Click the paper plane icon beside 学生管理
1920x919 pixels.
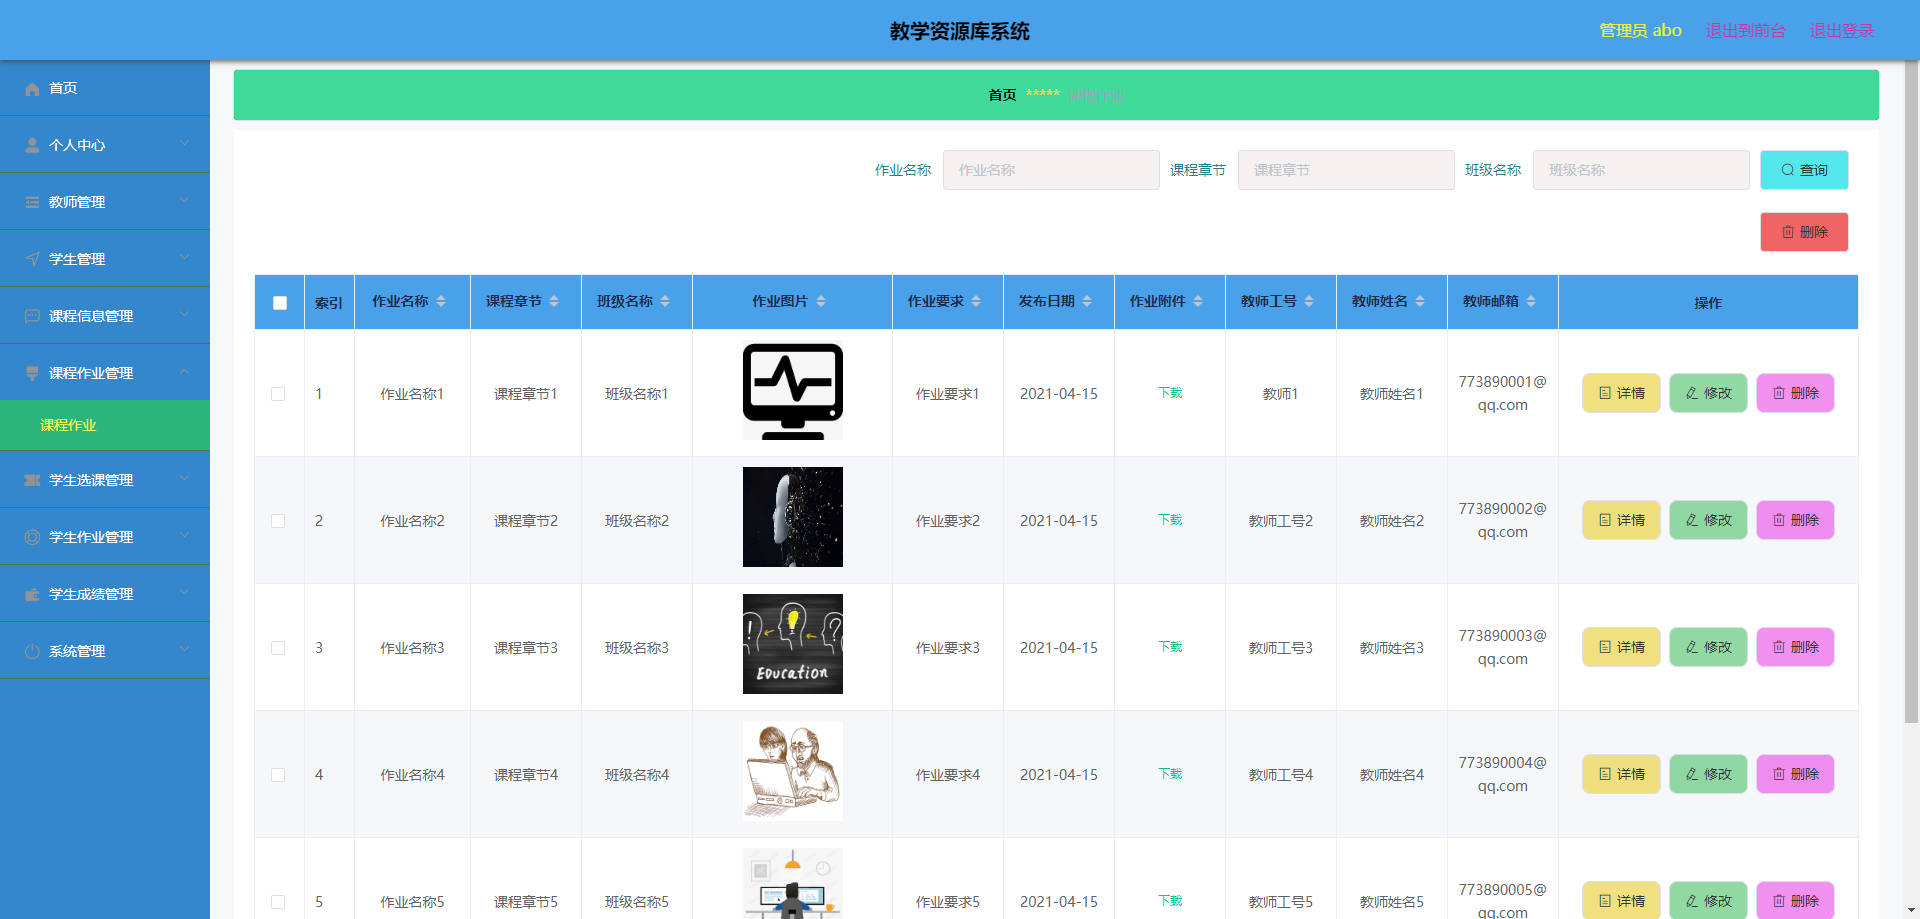(x=32, y=260)
